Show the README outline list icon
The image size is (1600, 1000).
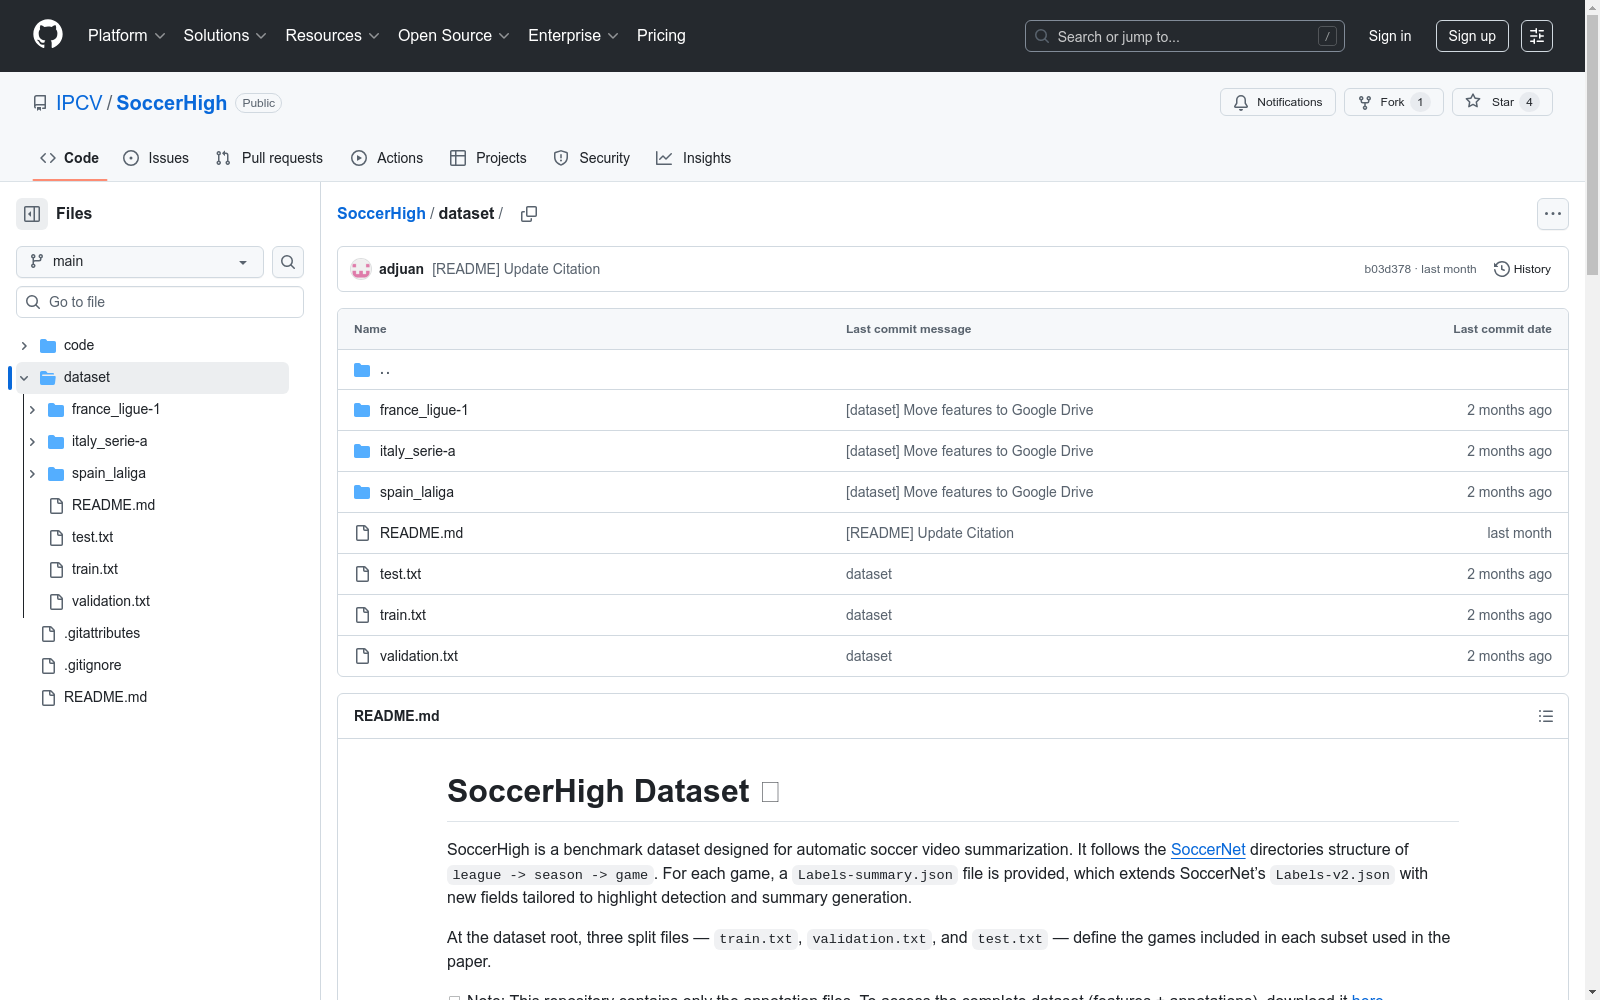[1546, 716]
